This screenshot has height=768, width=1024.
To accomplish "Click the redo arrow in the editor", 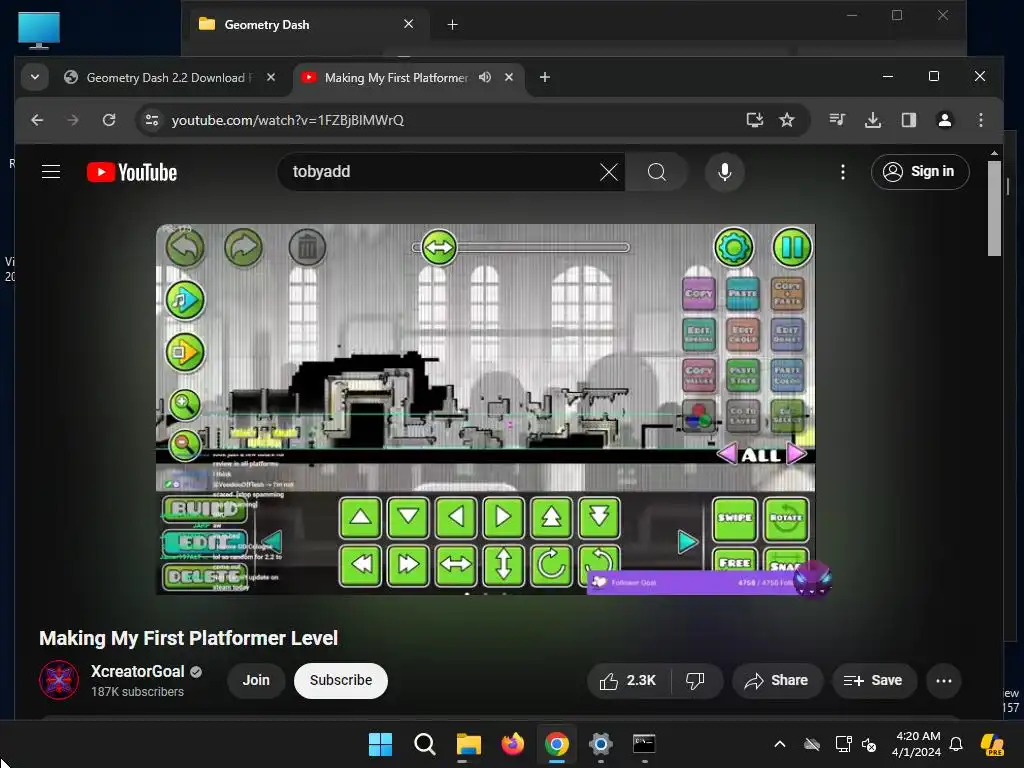I will pyautogui.click(x=244, y=248).
